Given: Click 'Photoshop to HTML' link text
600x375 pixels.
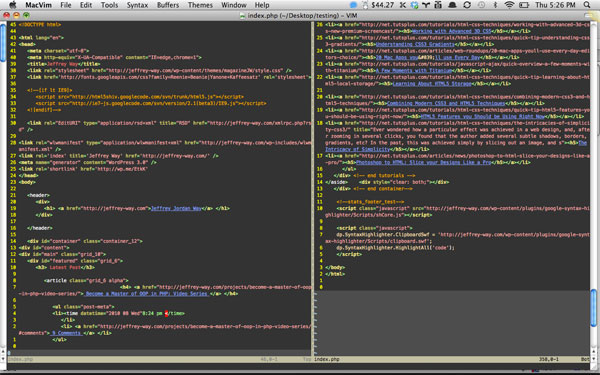Looking at the screenshot, I should 424,162.
